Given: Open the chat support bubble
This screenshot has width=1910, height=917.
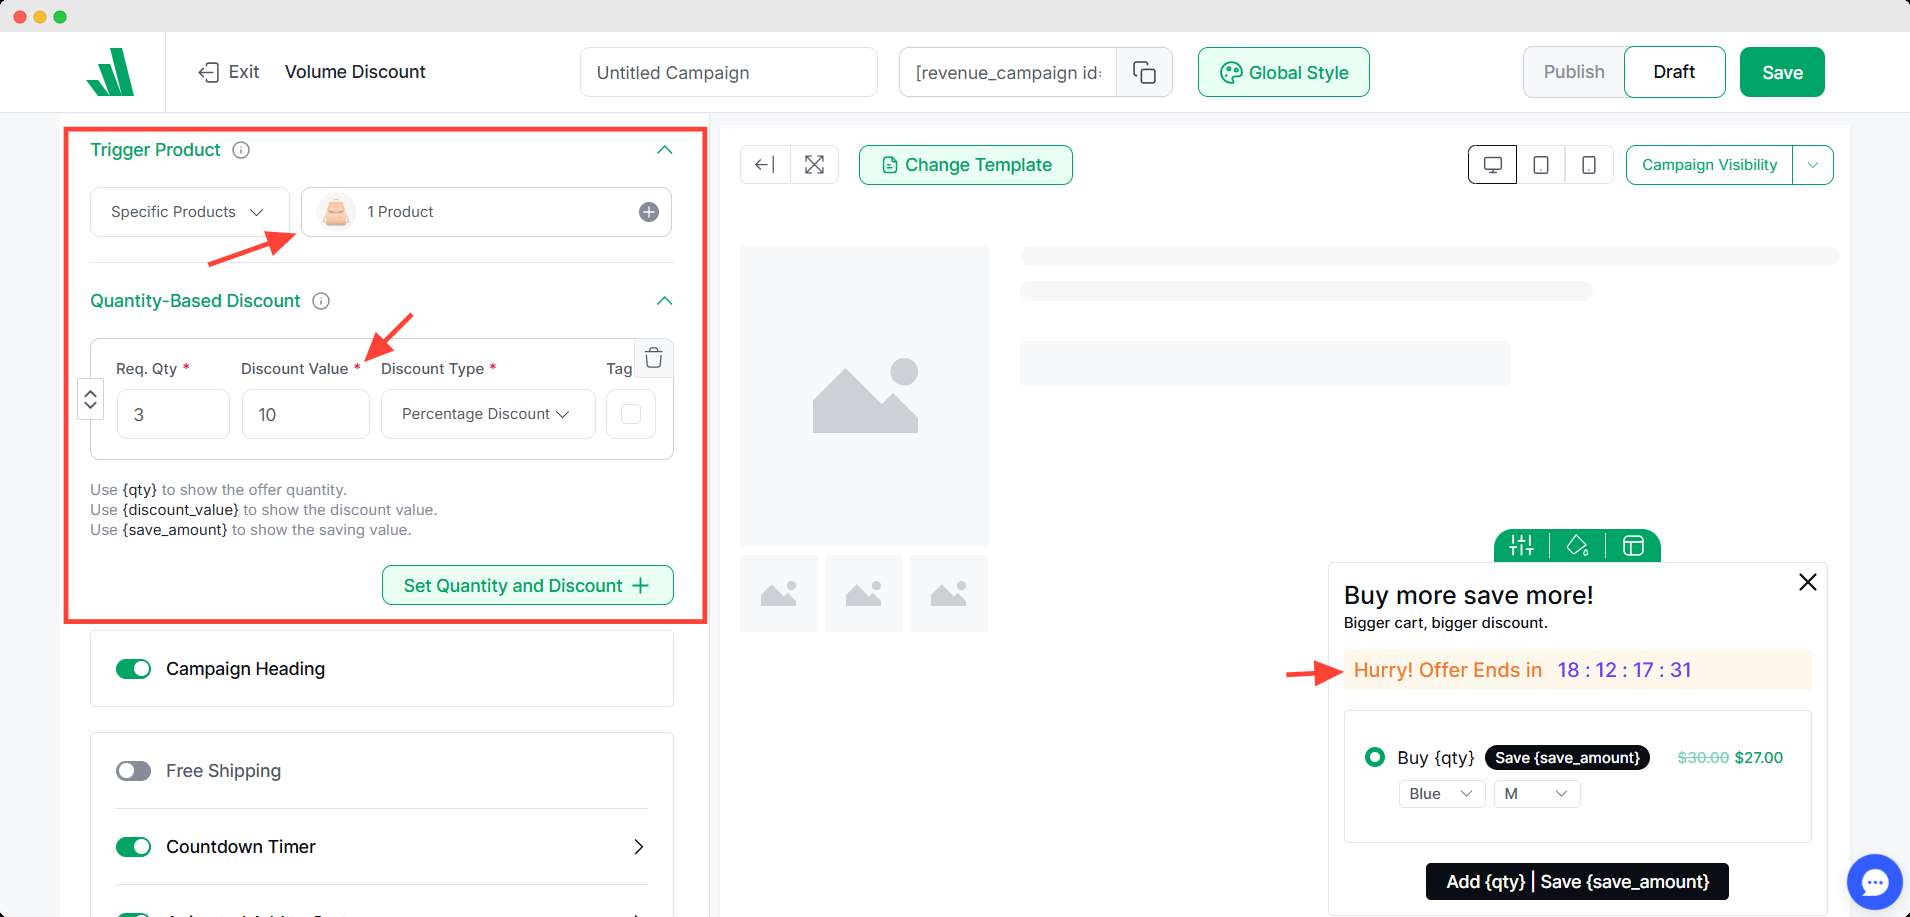Looking at the screenshot, I should 1874,882.
